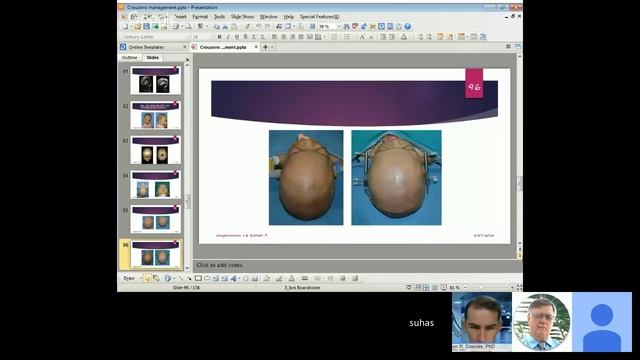Open the Tools menu
This screenshot has width=640, height=360.
(x=220, y=17)
